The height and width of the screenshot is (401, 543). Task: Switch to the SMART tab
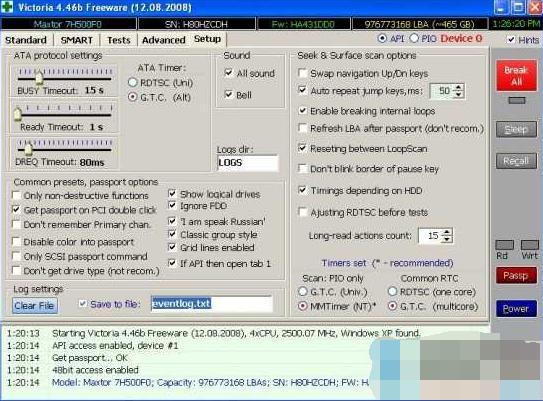pos(77,40)
